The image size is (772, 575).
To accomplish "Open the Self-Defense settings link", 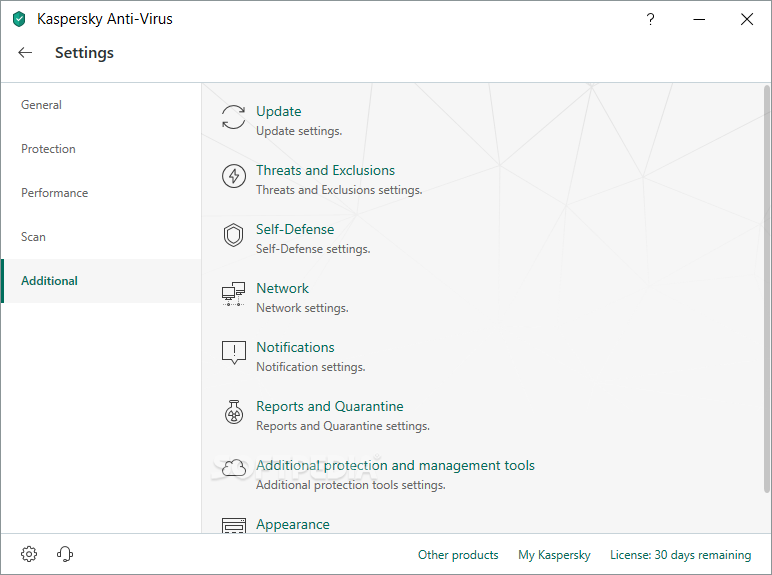I will [295, 229].
